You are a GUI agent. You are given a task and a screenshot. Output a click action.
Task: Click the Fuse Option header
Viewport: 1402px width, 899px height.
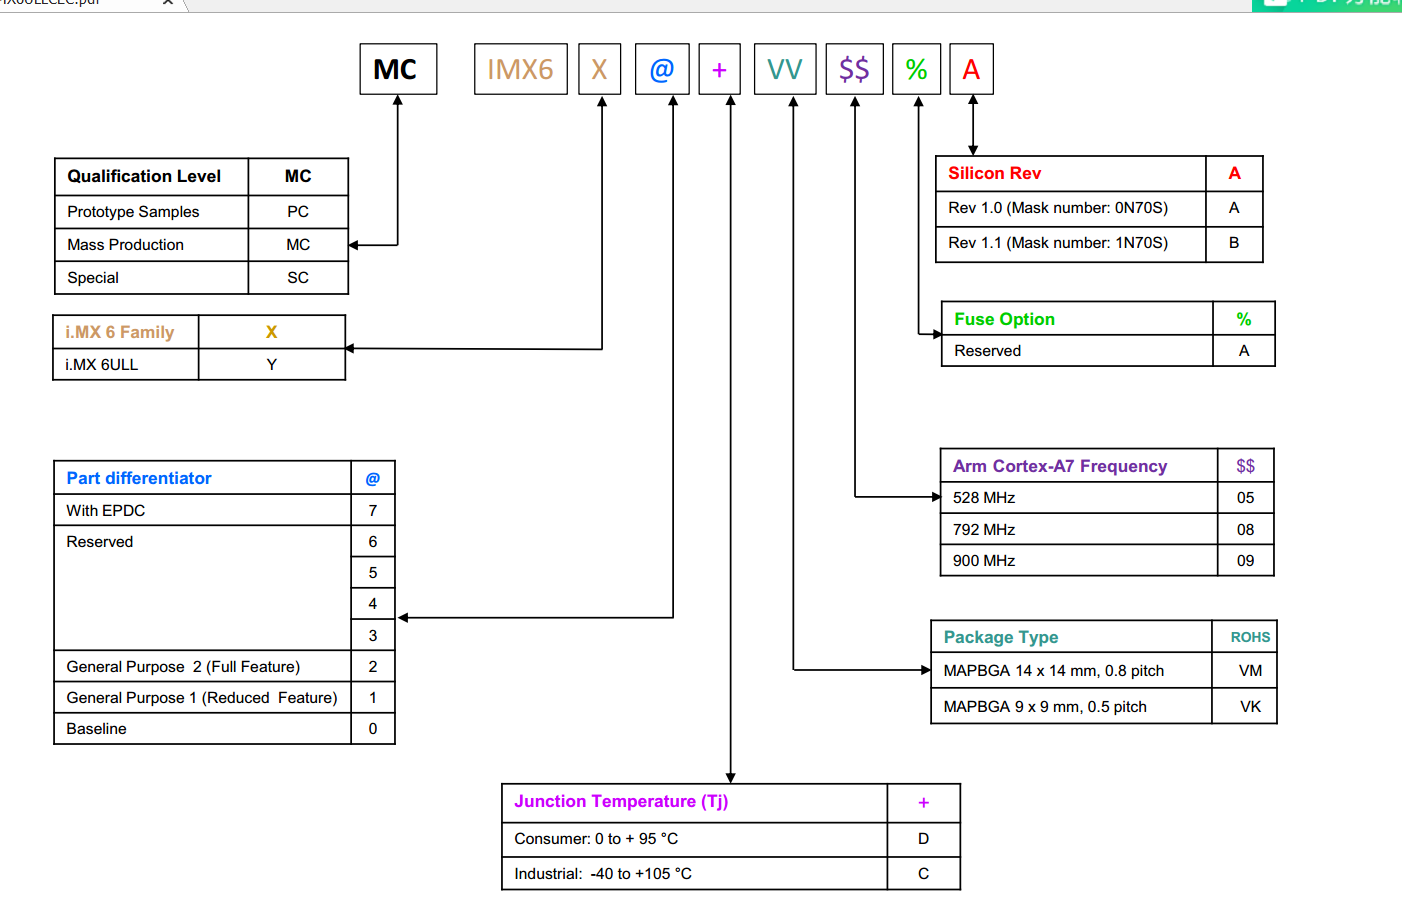[1005, 319]
